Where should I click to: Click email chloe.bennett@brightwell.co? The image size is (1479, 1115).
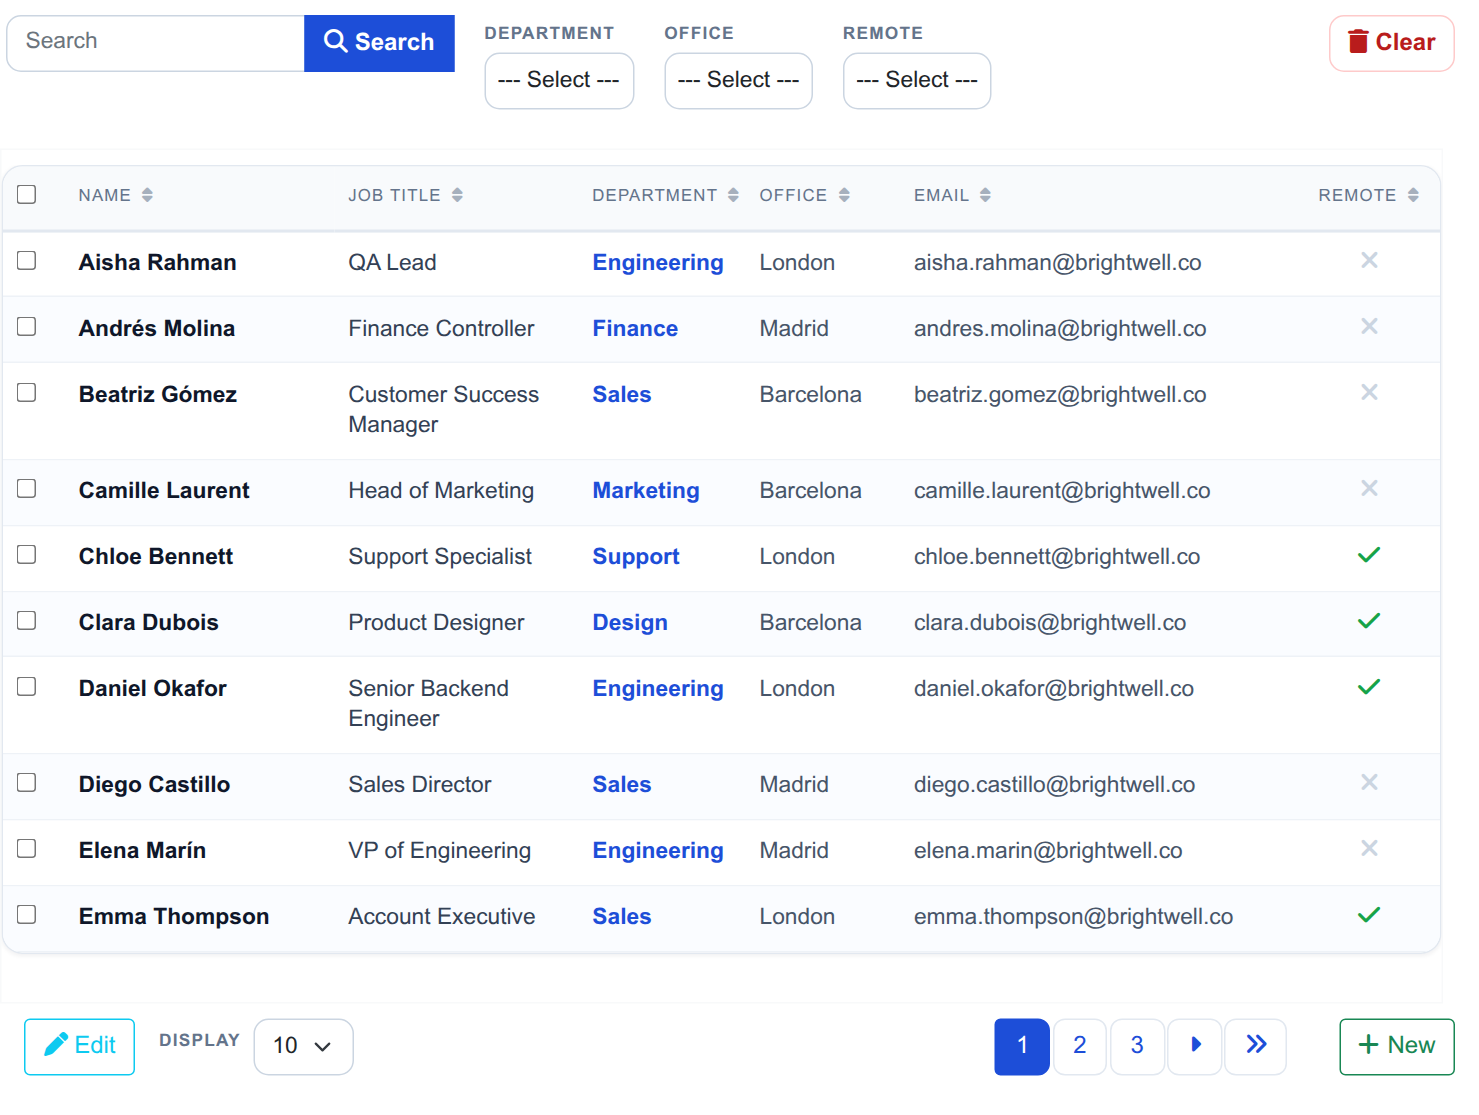point(1057,556)
